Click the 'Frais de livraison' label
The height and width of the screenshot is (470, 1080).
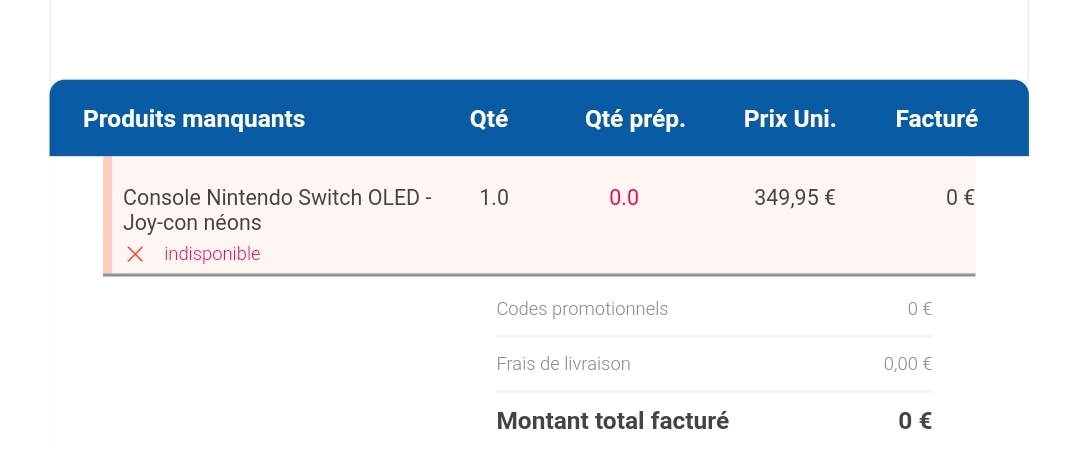click(x=563, y=364)
